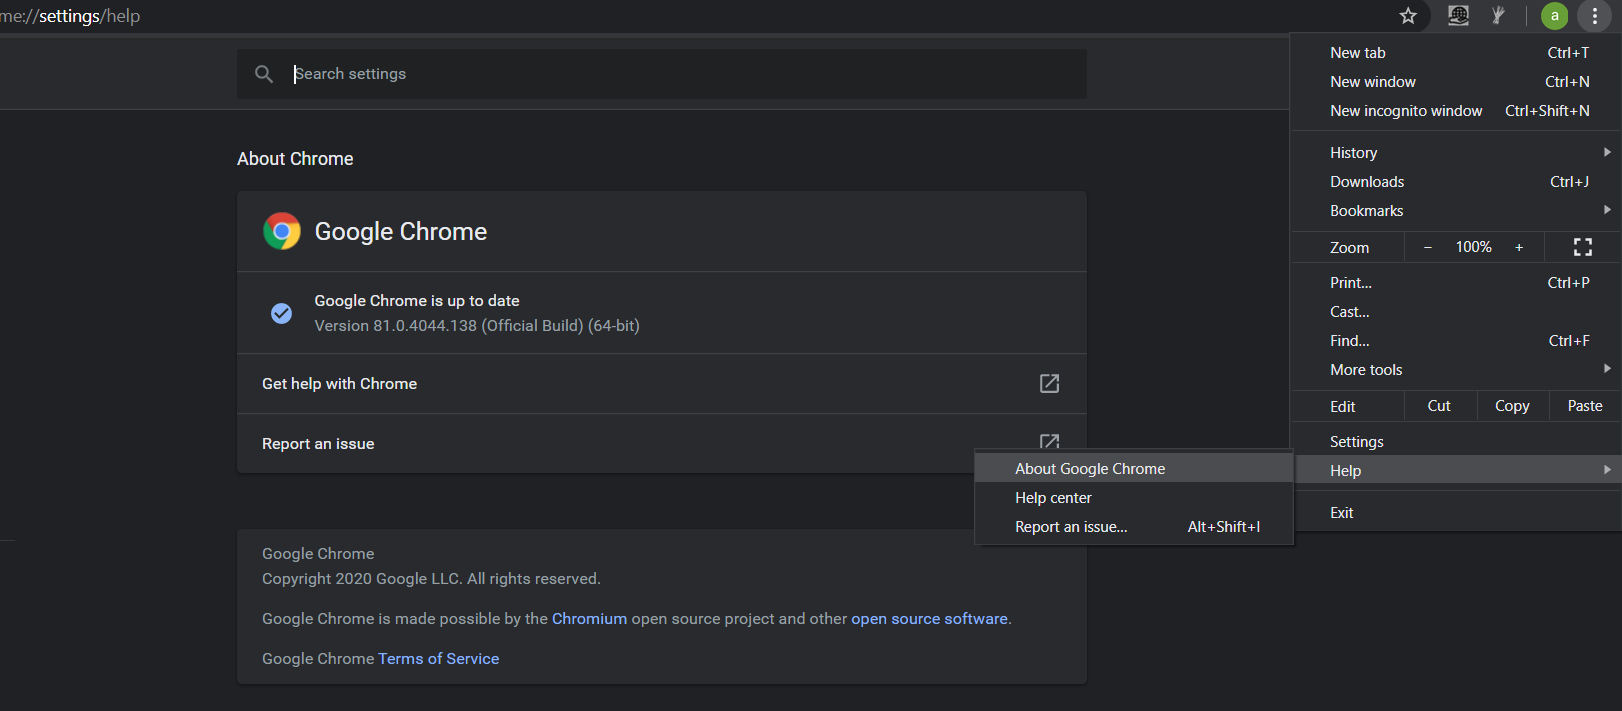This screenshot has height=711, width=1622.
Task: Bookmark this page with the star icon
Action: [x=1408, y=16]
